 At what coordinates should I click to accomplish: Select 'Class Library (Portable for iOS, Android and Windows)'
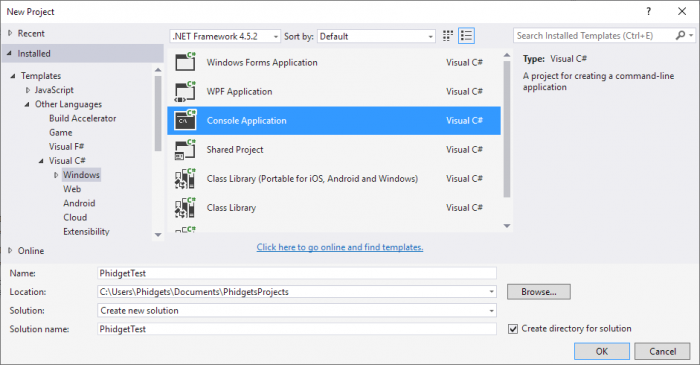click(312, 178)
